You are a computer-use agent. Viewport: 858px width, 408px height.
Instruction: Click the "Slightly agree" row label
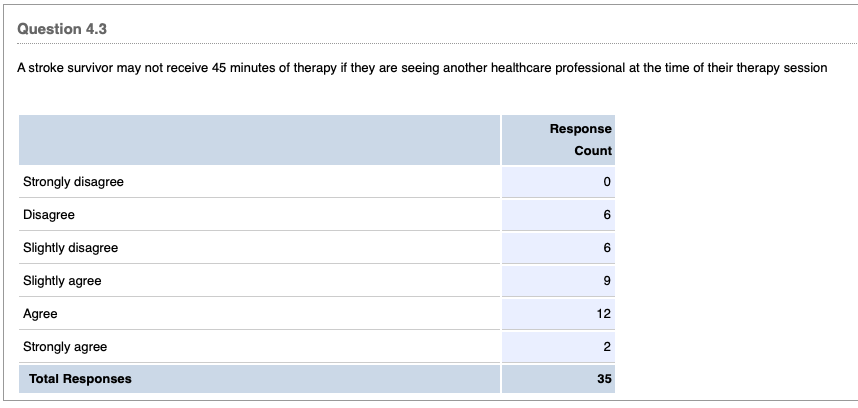62,281
